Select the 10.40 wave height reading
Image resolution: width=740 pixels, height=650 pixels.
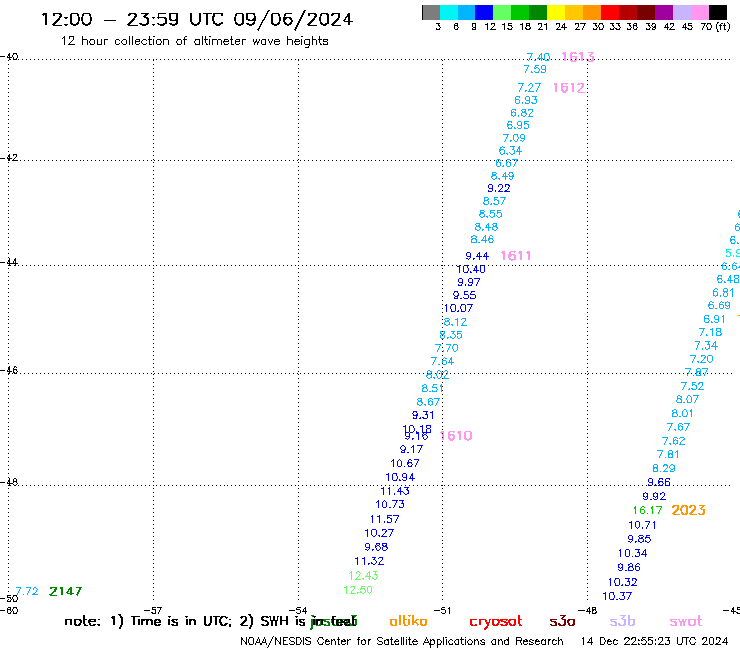tap(471, 270)
